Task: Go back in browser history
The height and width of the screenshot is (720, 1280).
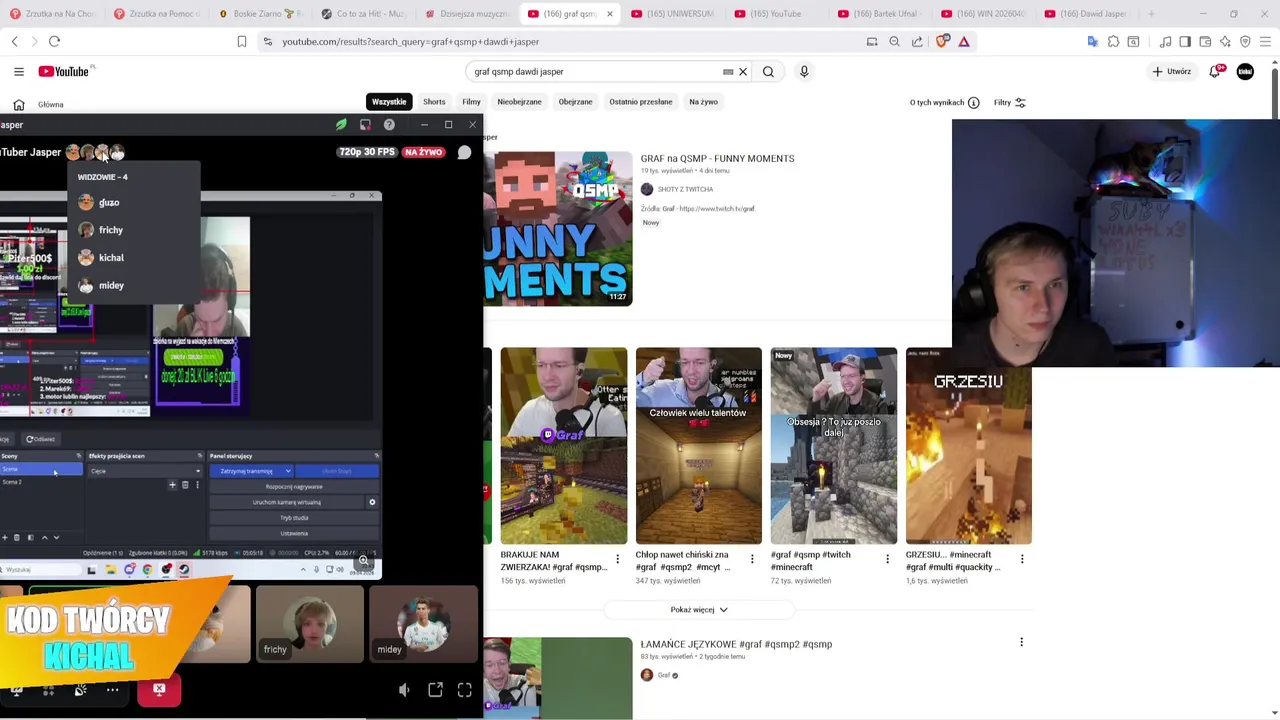Action: click(x=15, y=41)
